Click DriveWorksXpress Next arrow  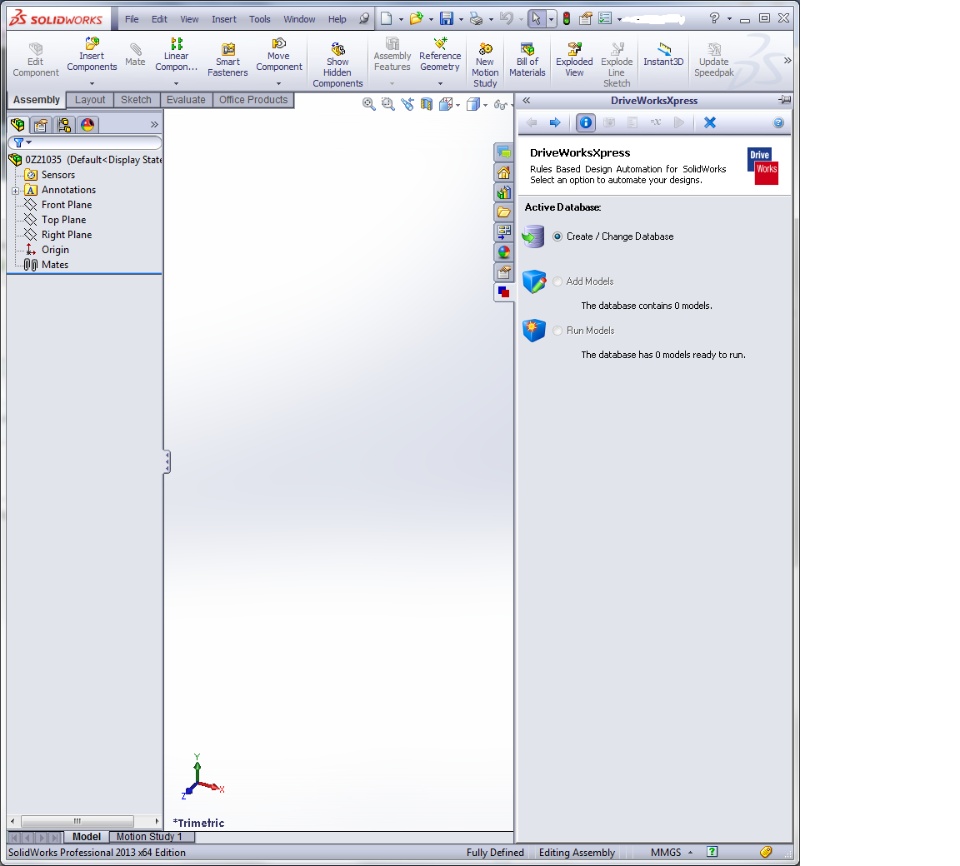[555, 122]
